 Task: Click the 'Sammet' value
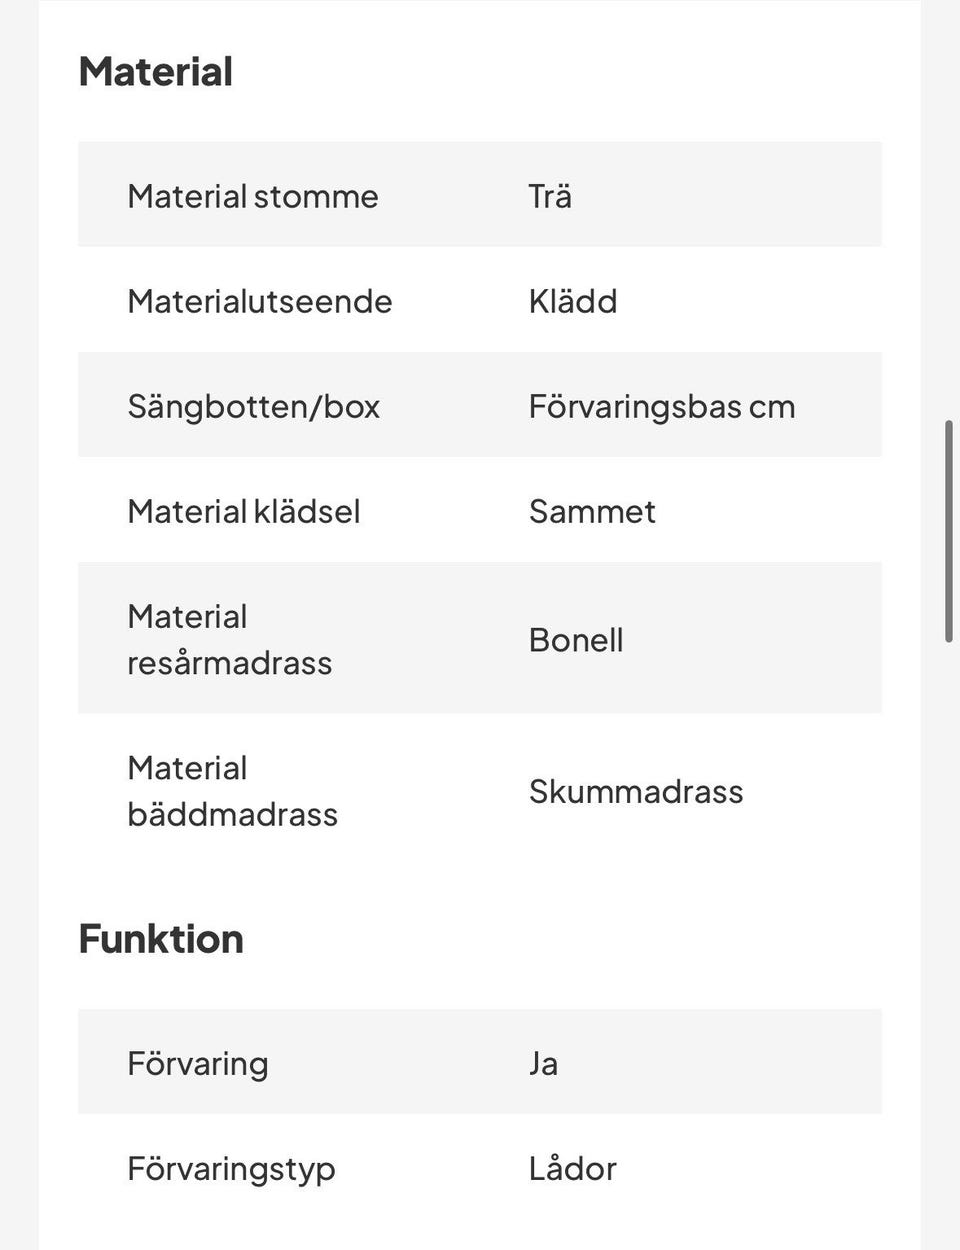tap(592, 511)
